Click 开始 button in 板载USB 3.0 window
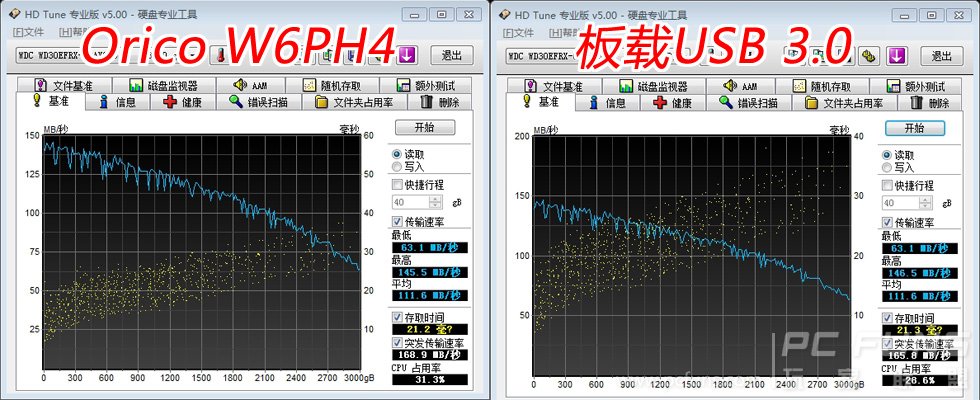The width and height of the screenshot is (980, 400). click(x=915, y=128)
